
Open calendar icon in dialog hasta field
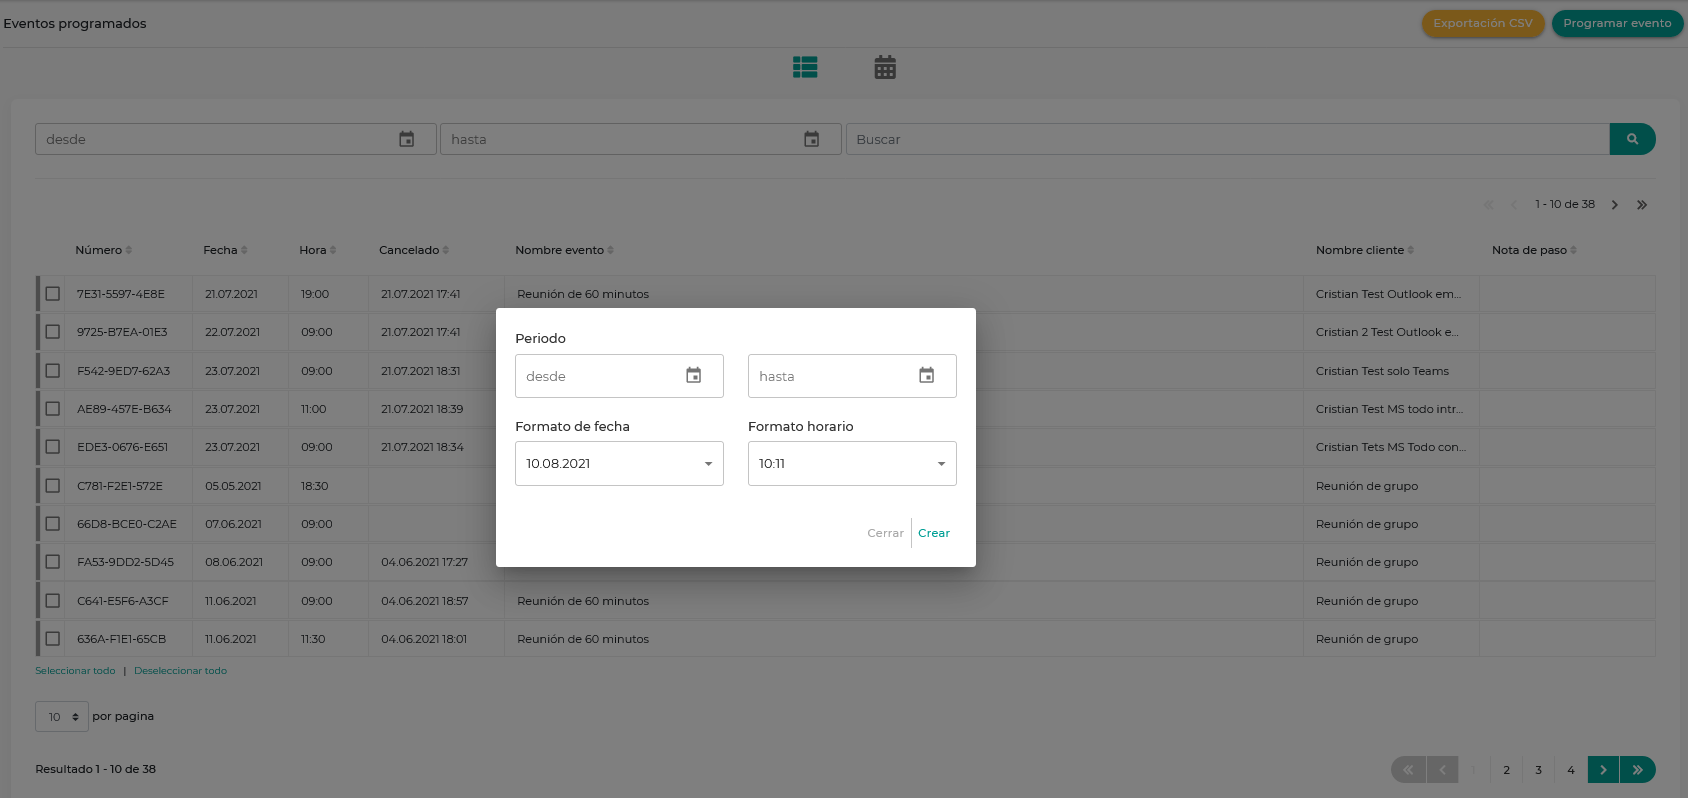tap(927, 375)
